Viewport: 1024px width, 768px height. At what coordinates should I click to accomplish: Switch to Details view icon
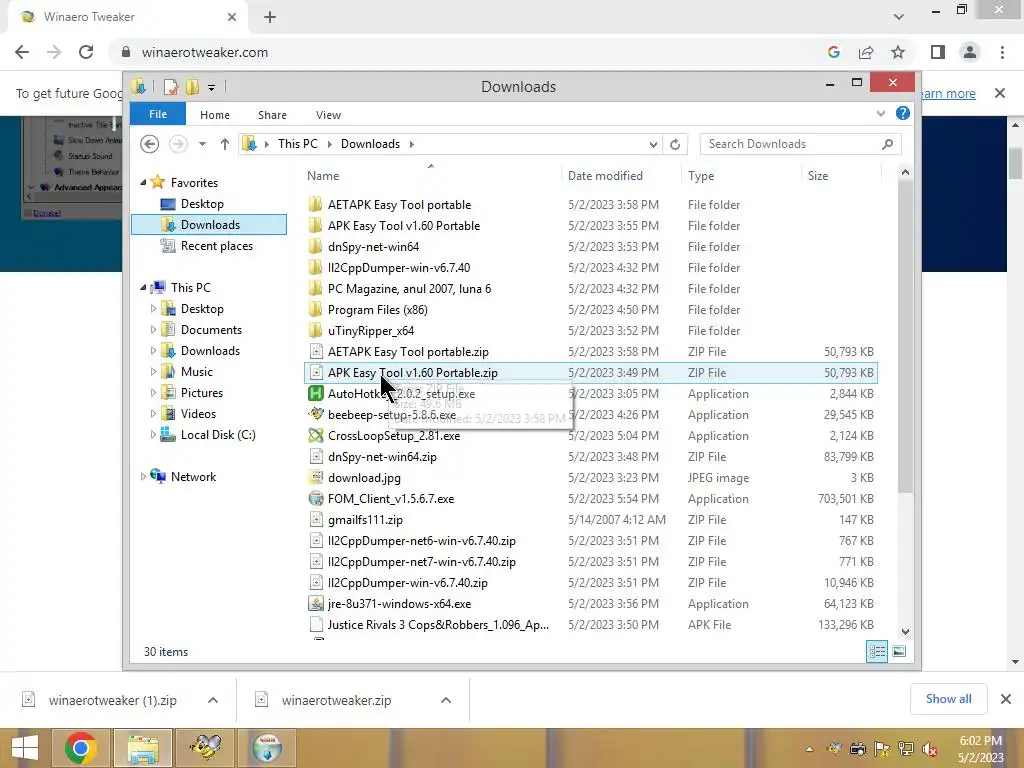877,651
